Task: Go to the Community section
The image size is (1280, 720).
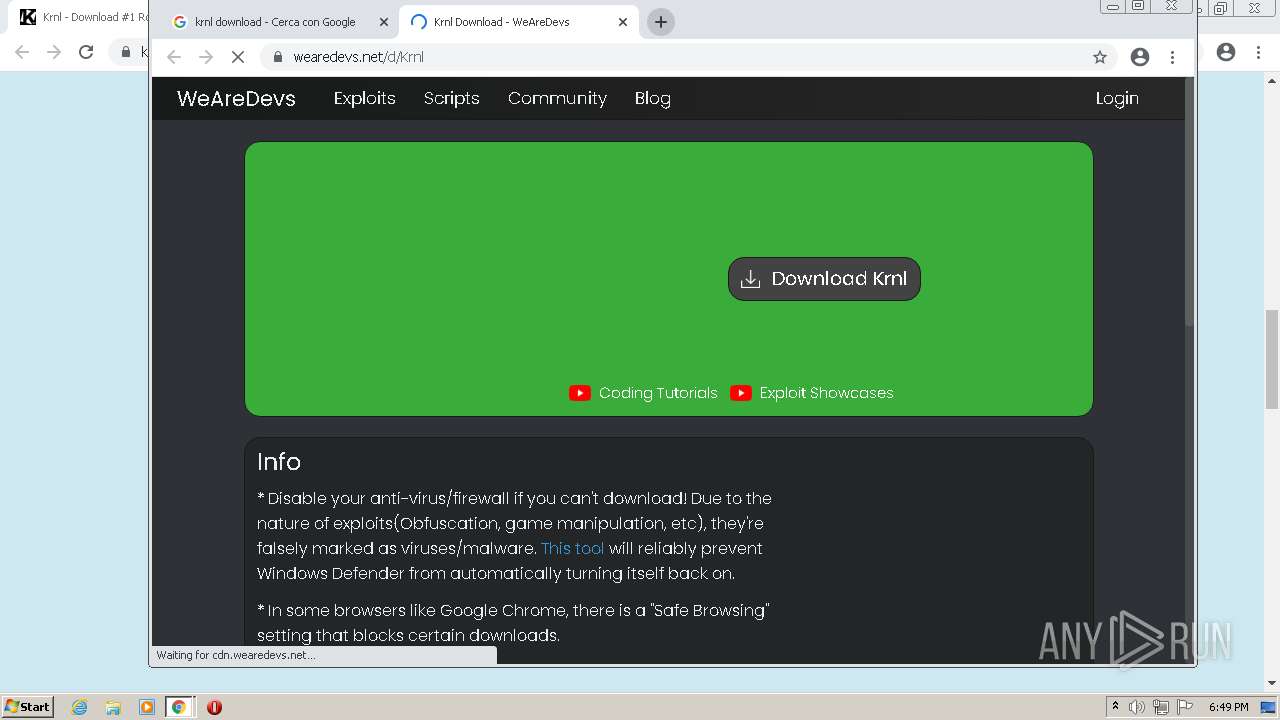Action: pyautogui.click(x=557, y=98)
